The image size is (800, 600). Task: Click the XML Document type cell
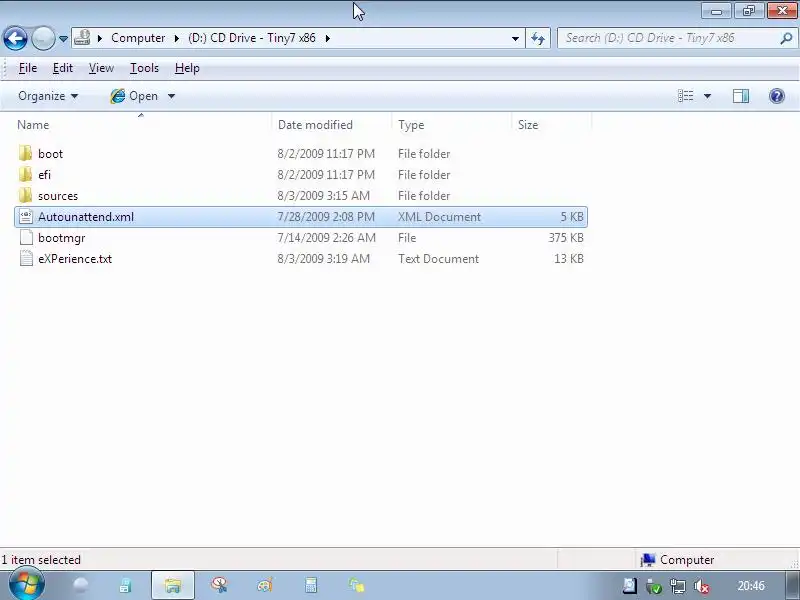click(439, 217)
